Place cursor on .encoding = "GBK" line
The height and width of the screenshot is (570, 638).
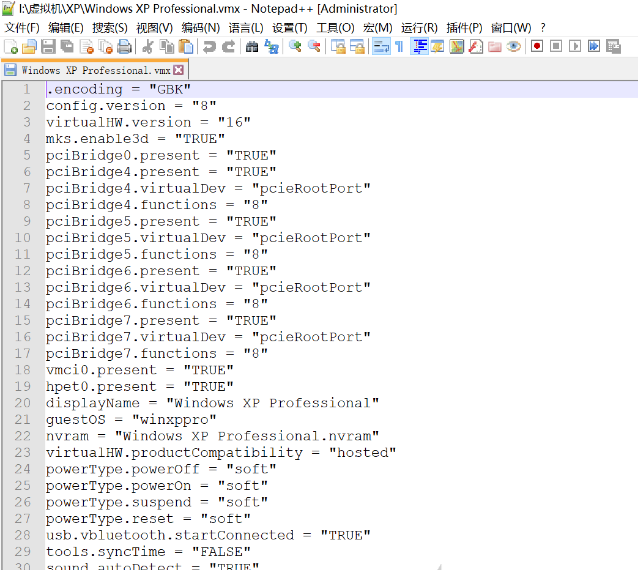click(x=118, y=89)
